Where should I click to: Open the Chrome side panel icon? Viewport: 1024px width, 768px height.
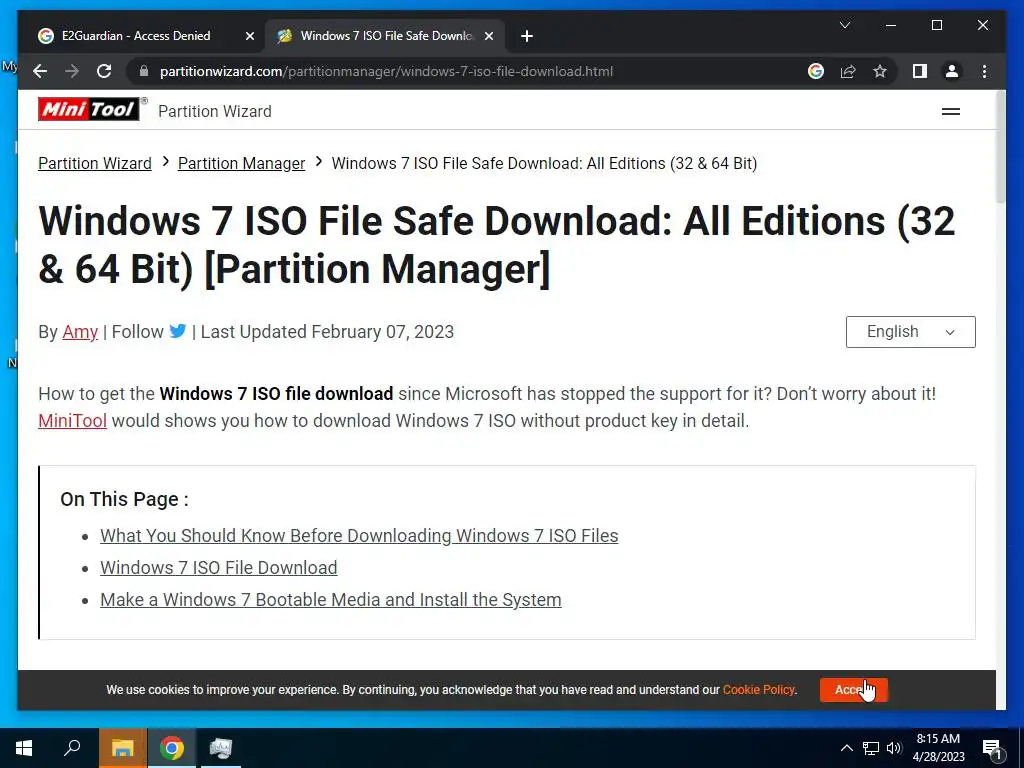[920, 71]
